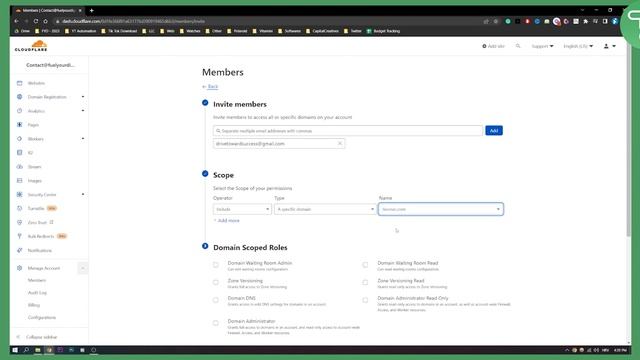Reload the page in the browser
640x360 pixels.
[x=36, y=21]
